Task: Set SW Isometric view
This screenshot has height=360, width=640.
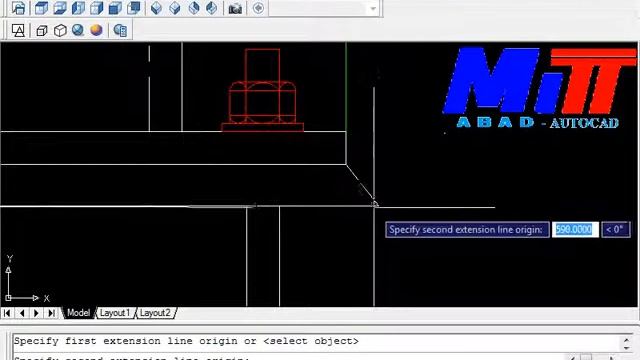Action: pyautogui.click(x=156, y=8)
